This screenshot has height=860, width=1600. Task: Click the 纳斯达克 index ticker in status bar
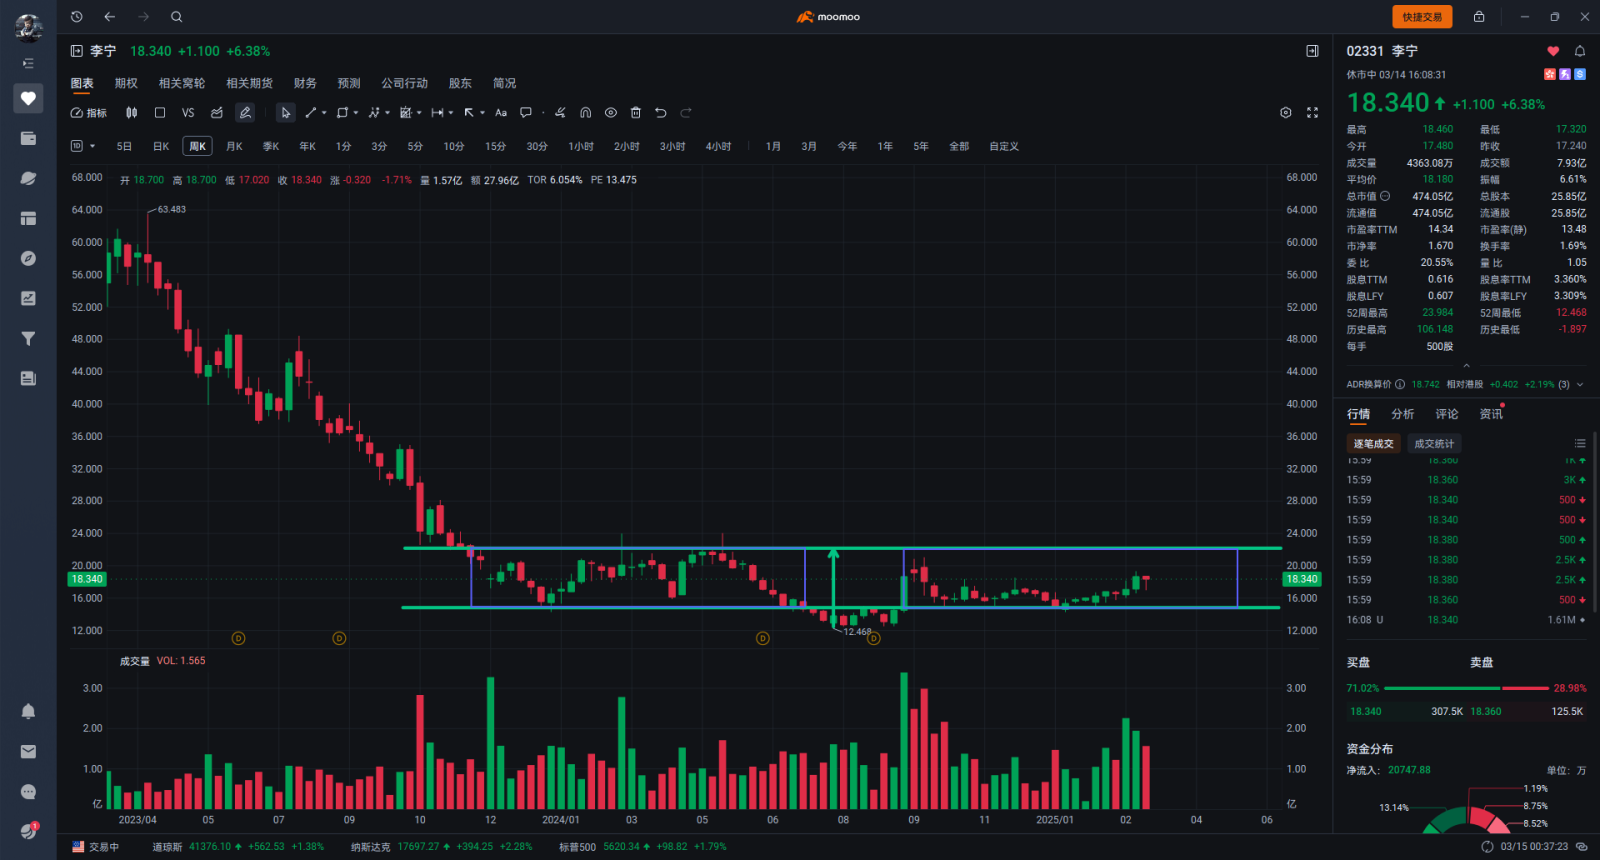[x=441, y=847]
